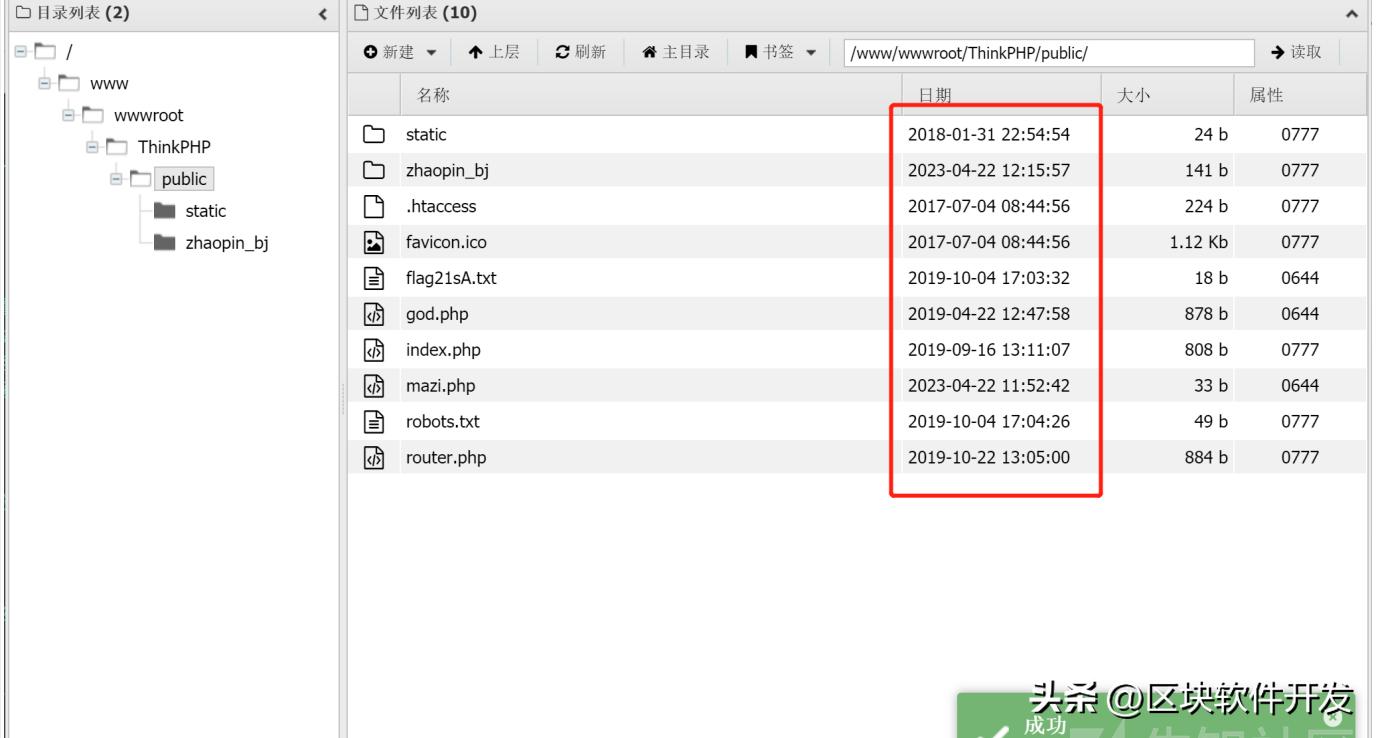1376x738 pixels.
Task: Sort by the 日期 column header
Action: pyautogui.click(x=935, y=95)
